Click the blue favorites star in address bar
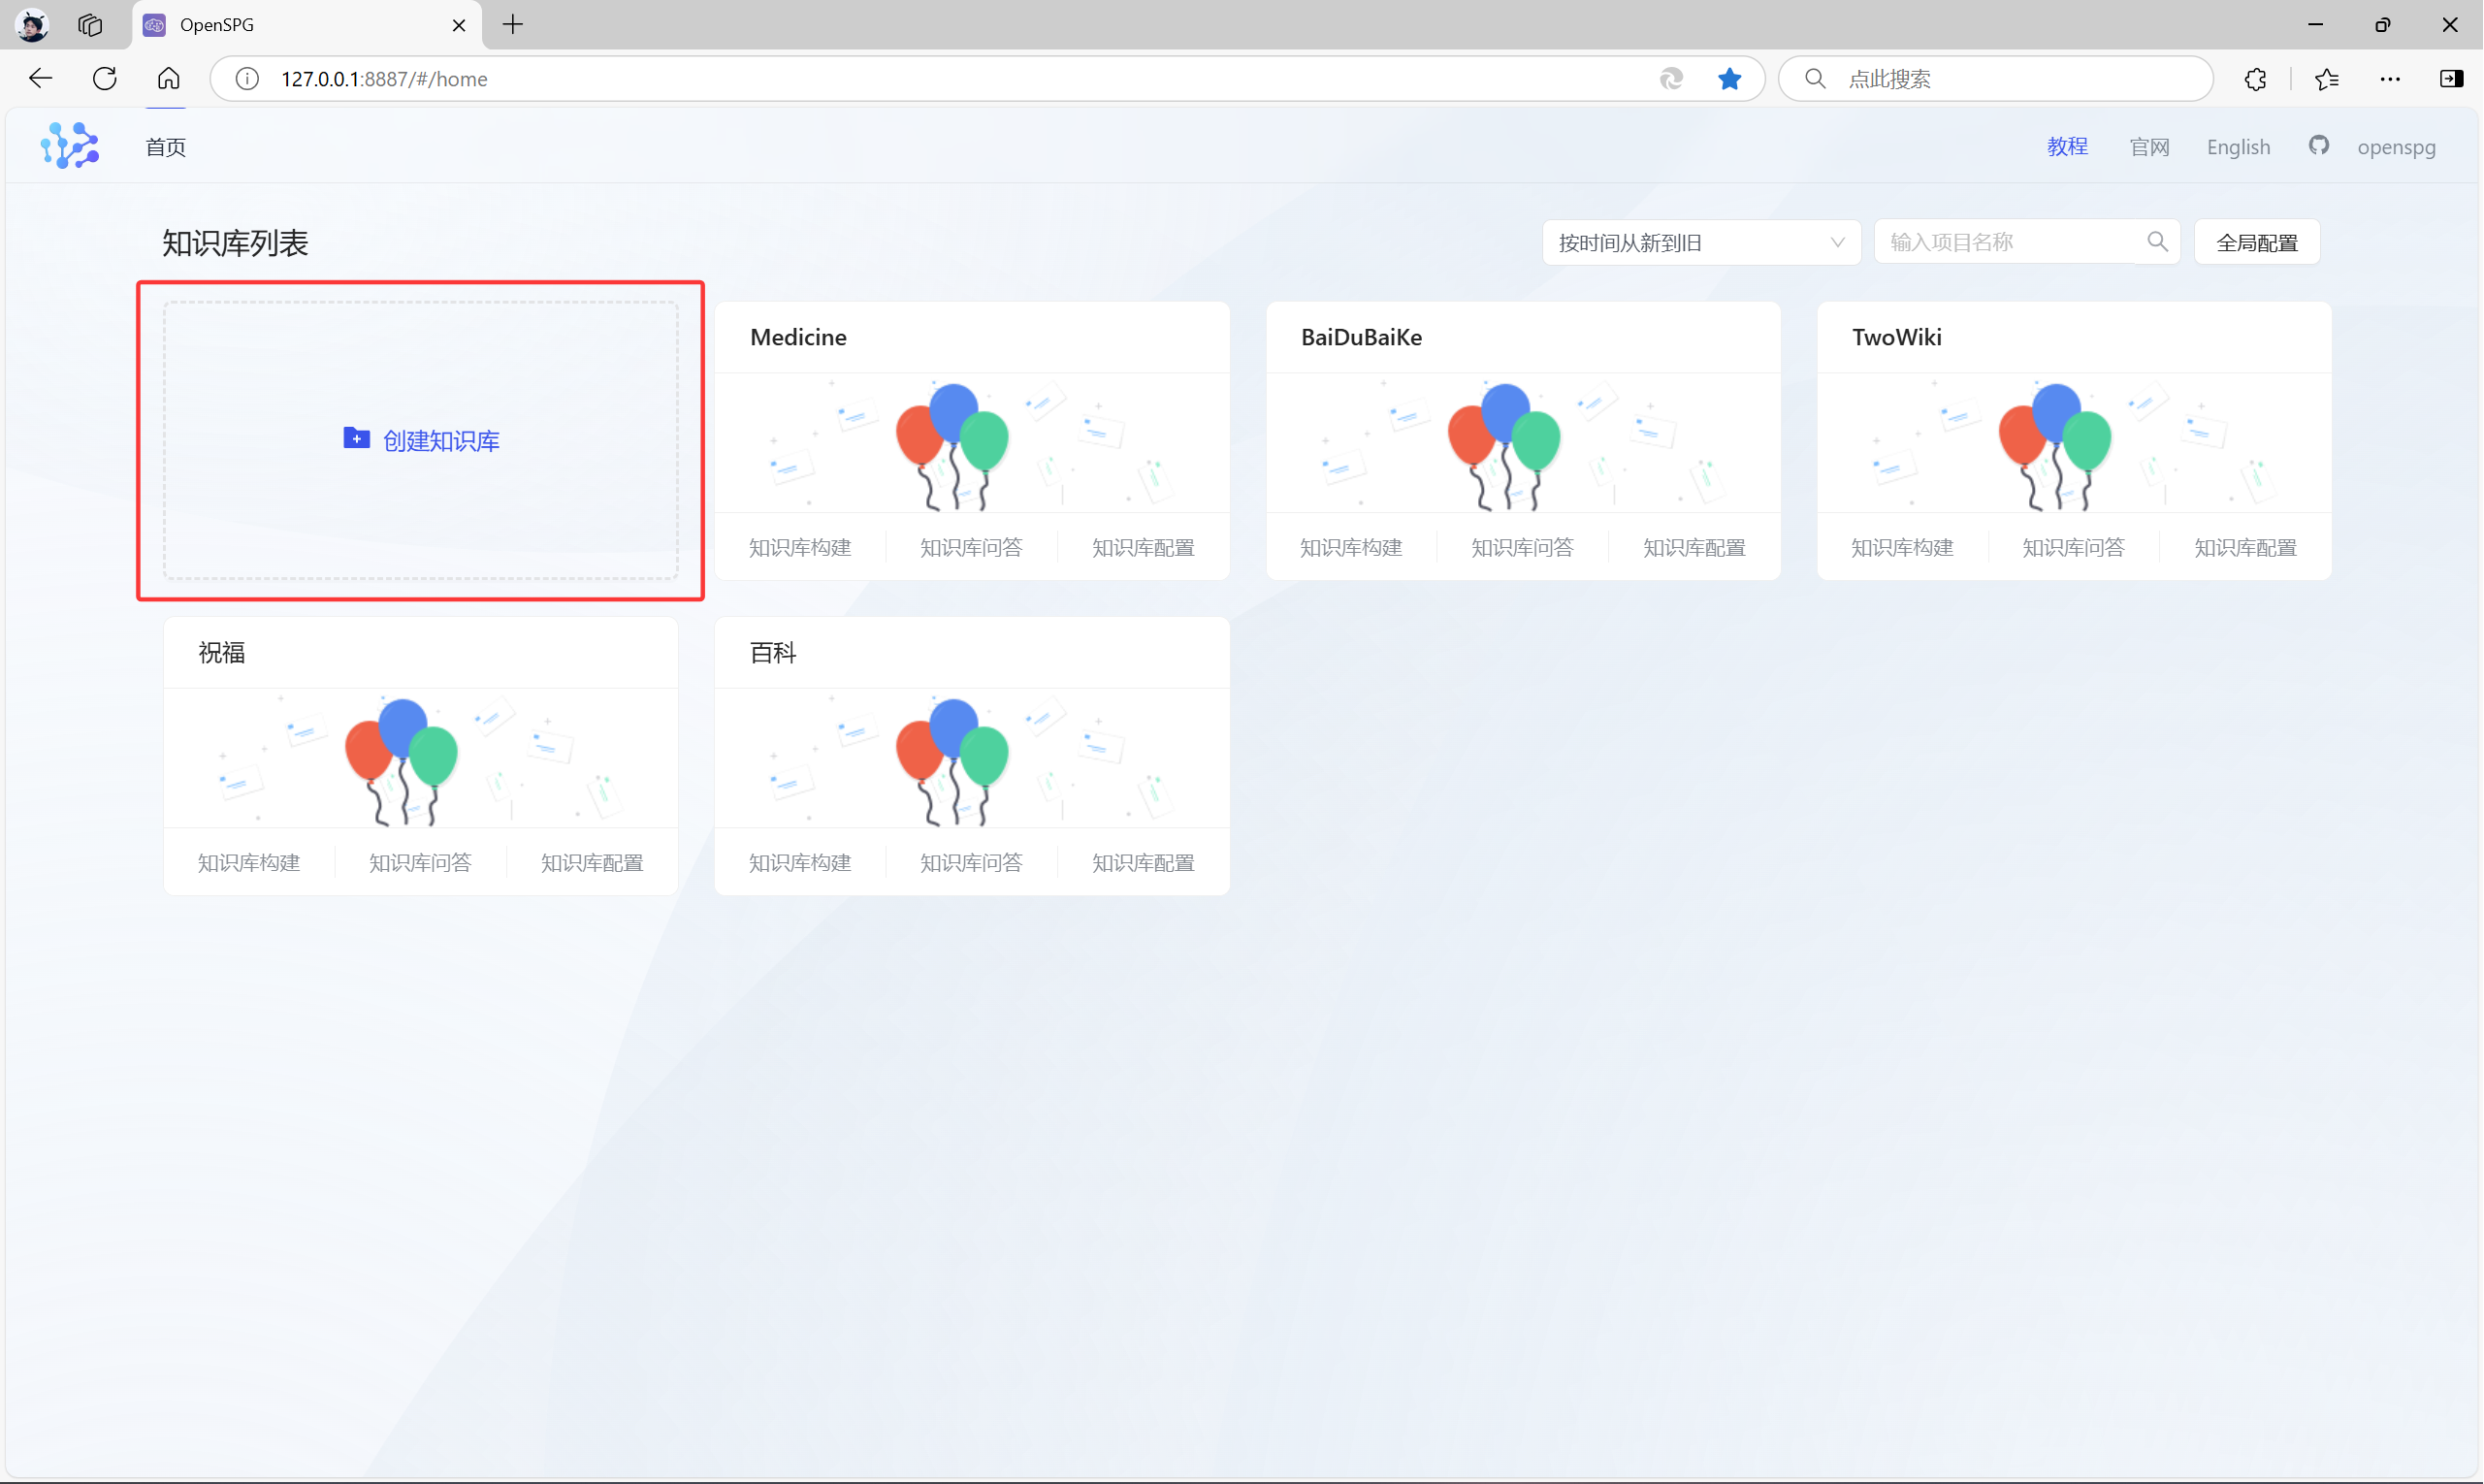Screen dimensions: 2484x1484 click(1729, 79)
